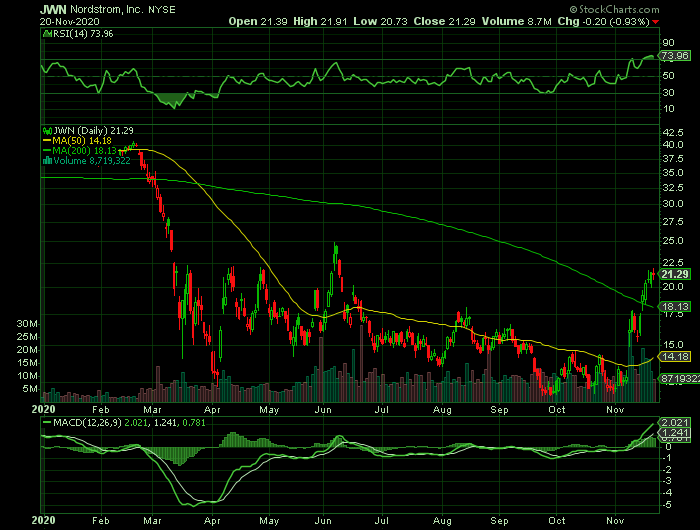Click Jun on the price chart's date axis
This screenshot has width=700, height=530.
(323, 409)
